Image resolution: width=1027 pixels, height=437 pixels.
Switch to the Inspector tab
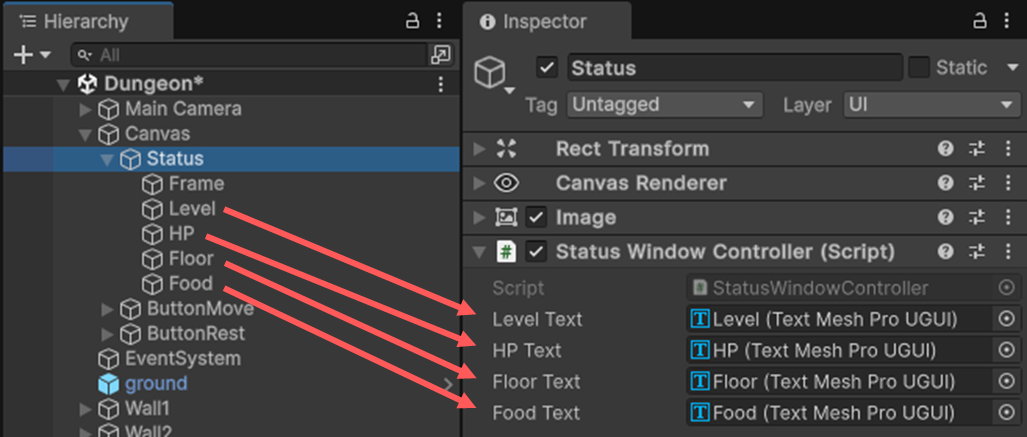click(x=545, y=21)
